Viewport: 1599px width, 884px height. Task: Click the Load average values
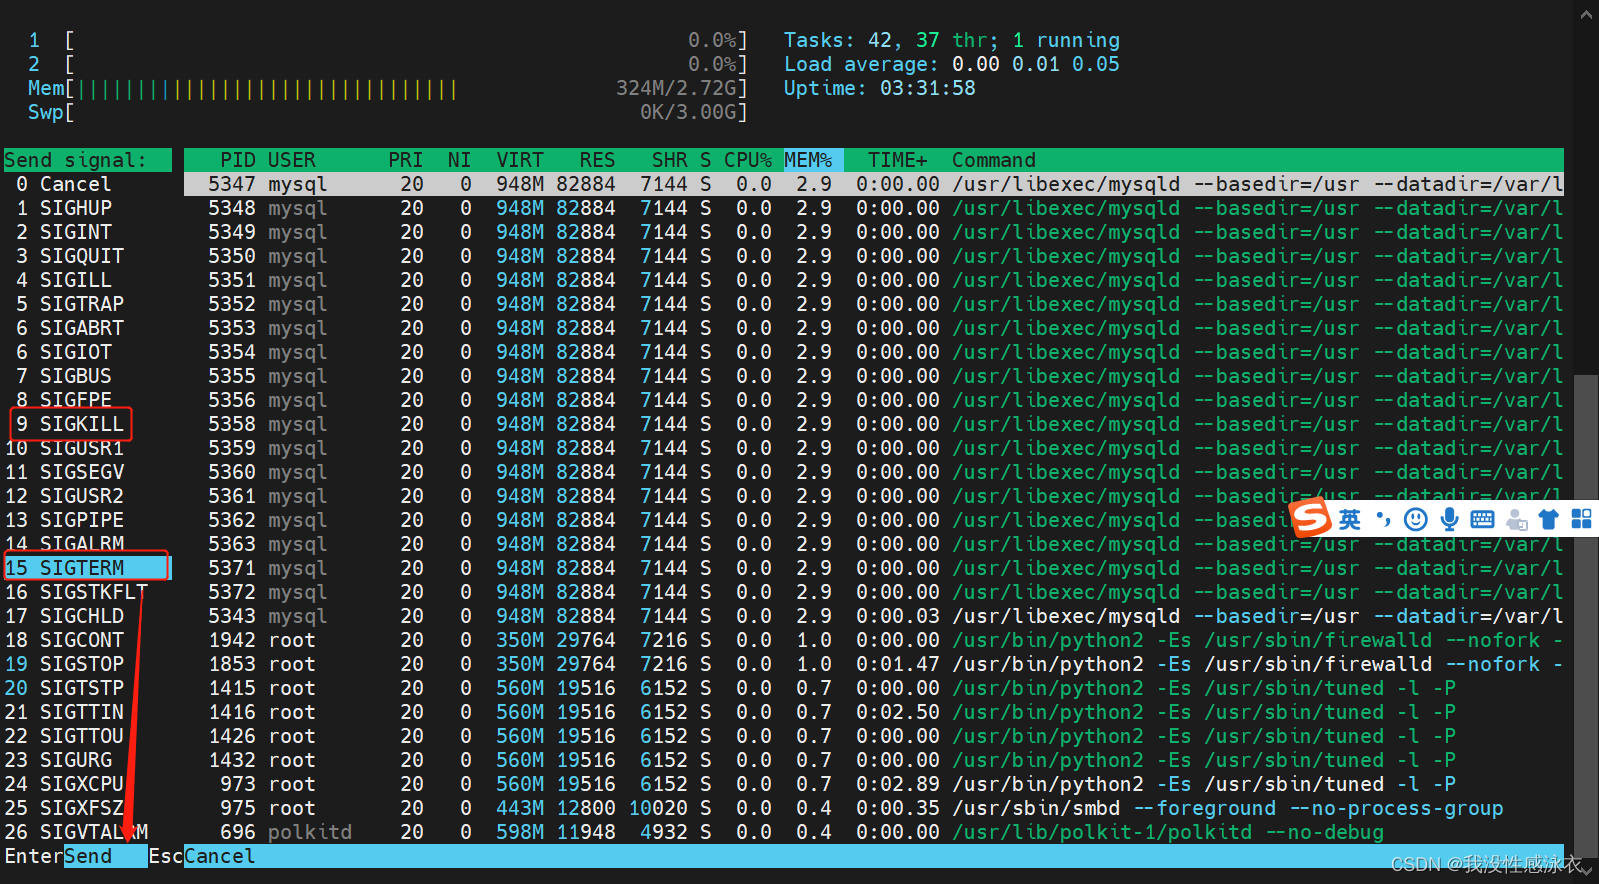[x=1036, y=64]
